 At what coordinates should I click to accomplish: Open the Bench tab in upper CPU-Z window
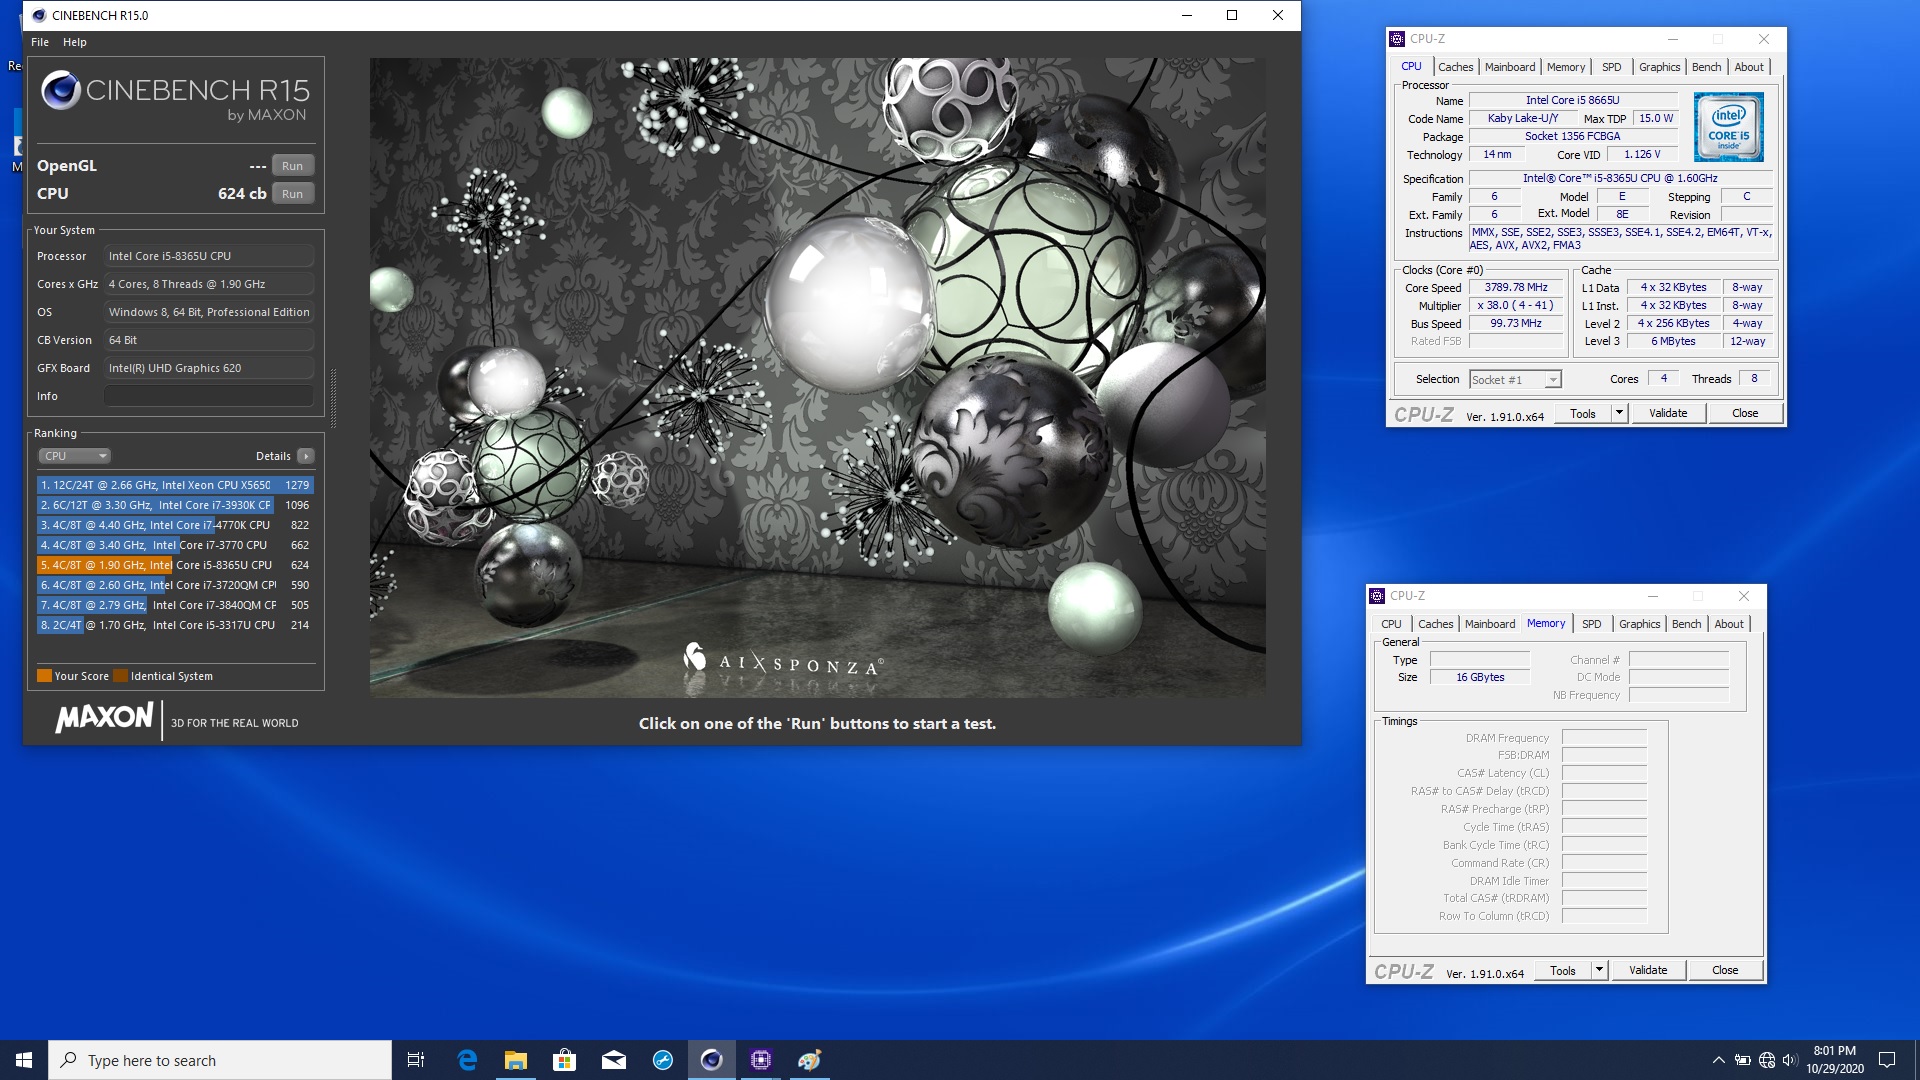click(x=1706, y=67)
